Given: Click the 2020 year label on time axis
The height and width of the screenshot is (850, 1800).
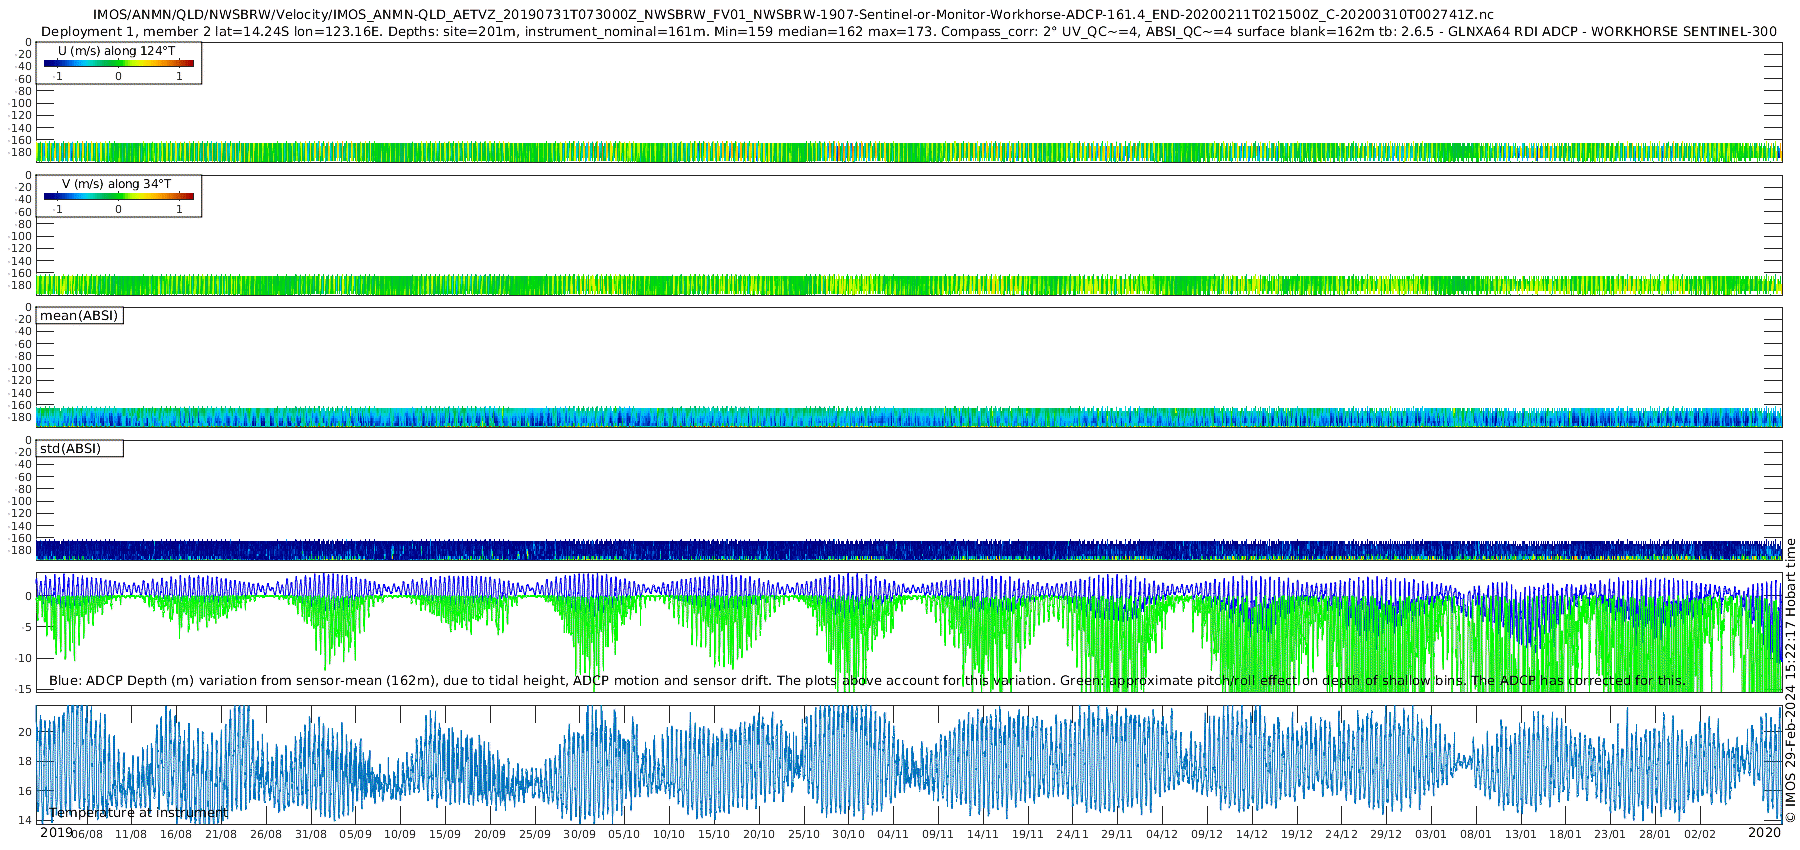Looking at the screenshot, I should (1764, 833).
